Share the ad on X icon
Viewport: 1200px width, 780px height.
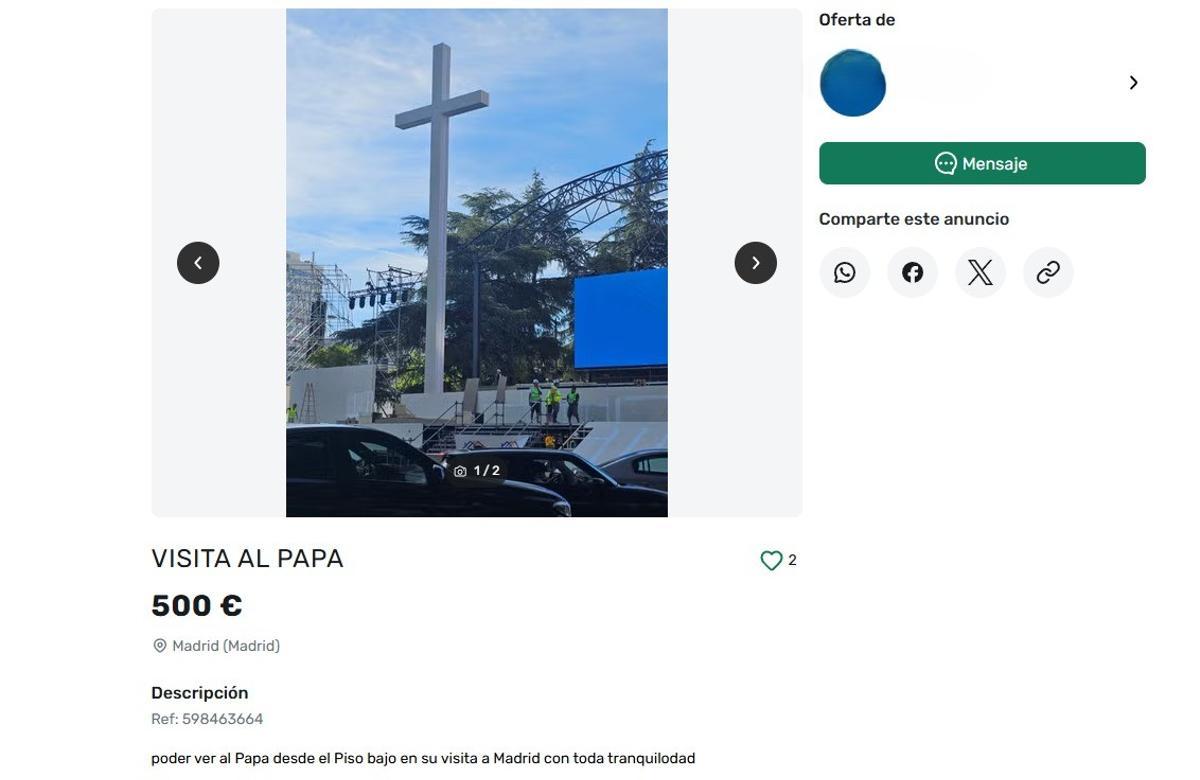tap(980, 272)
